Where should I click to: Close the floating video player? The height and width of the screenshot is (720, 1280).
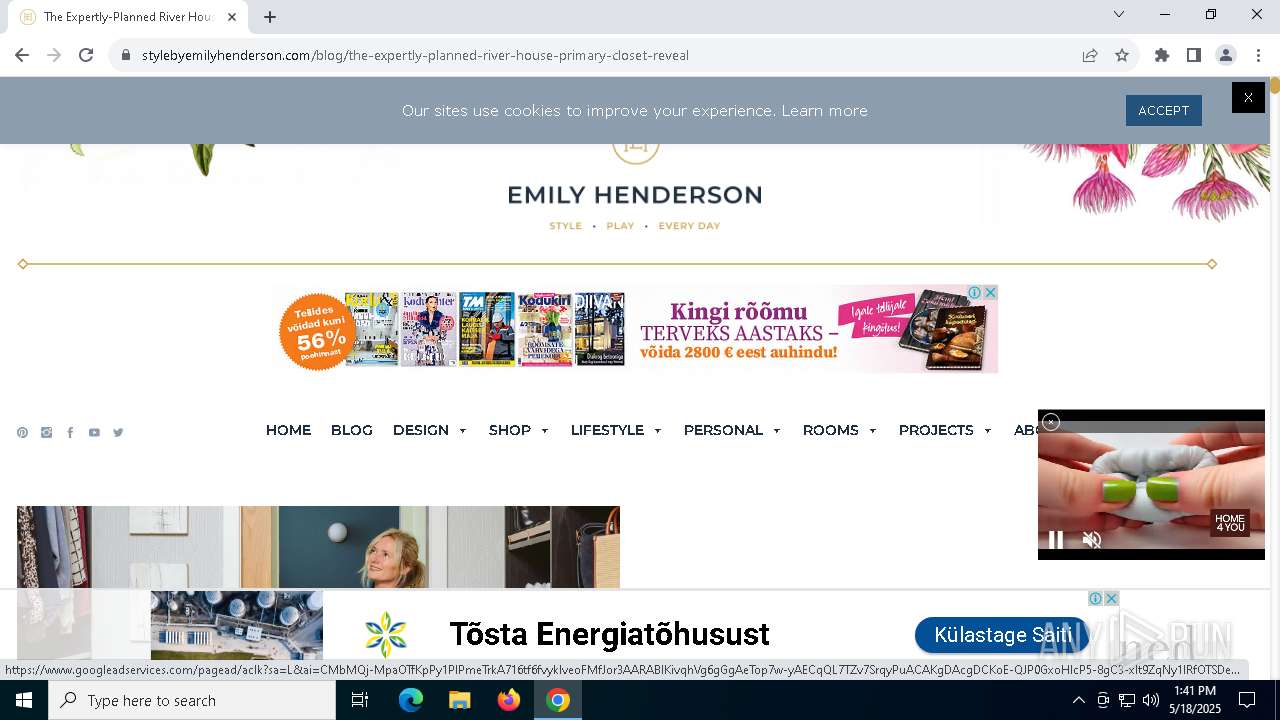(x=1051, y=422)
